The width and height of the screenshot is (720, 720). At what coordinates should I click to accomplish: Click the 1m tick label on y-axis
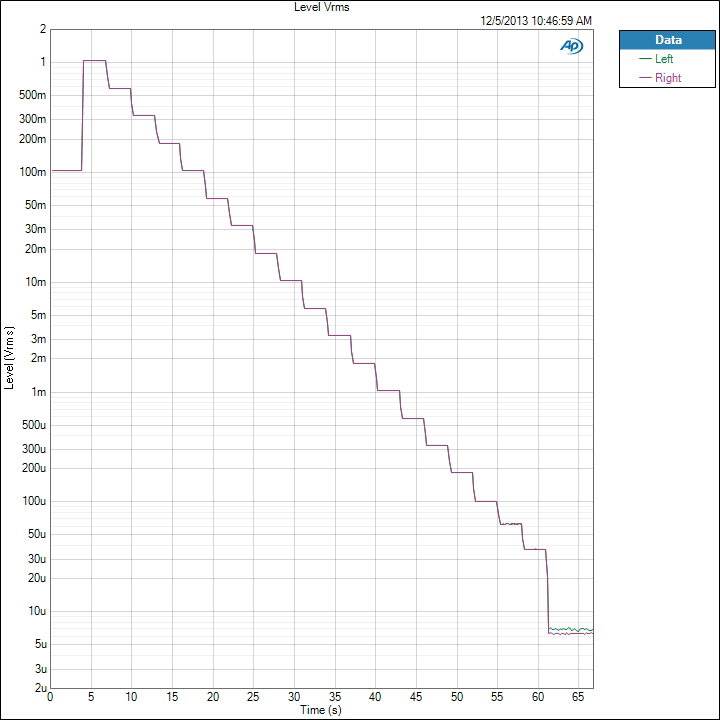point(39,392)
